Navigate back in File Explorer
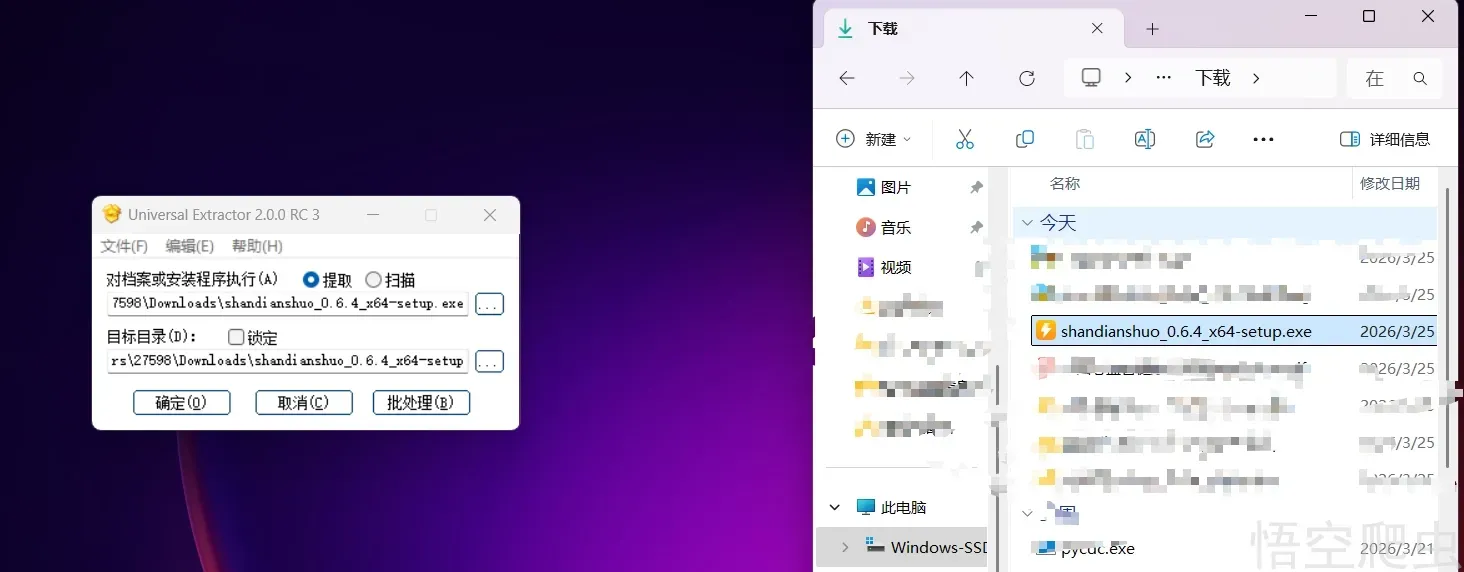 click(847, 78)
